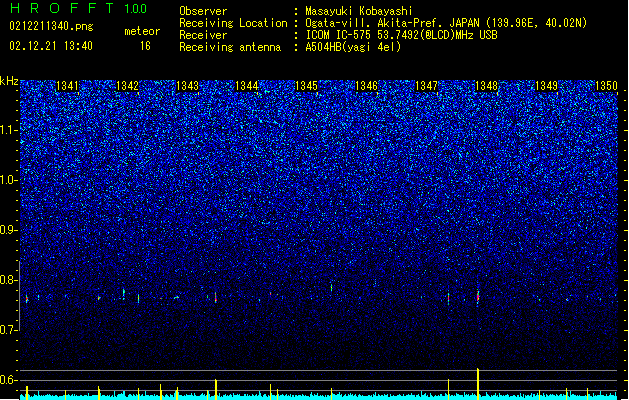Click the kHz axis unit label

[x=9, y=81]
